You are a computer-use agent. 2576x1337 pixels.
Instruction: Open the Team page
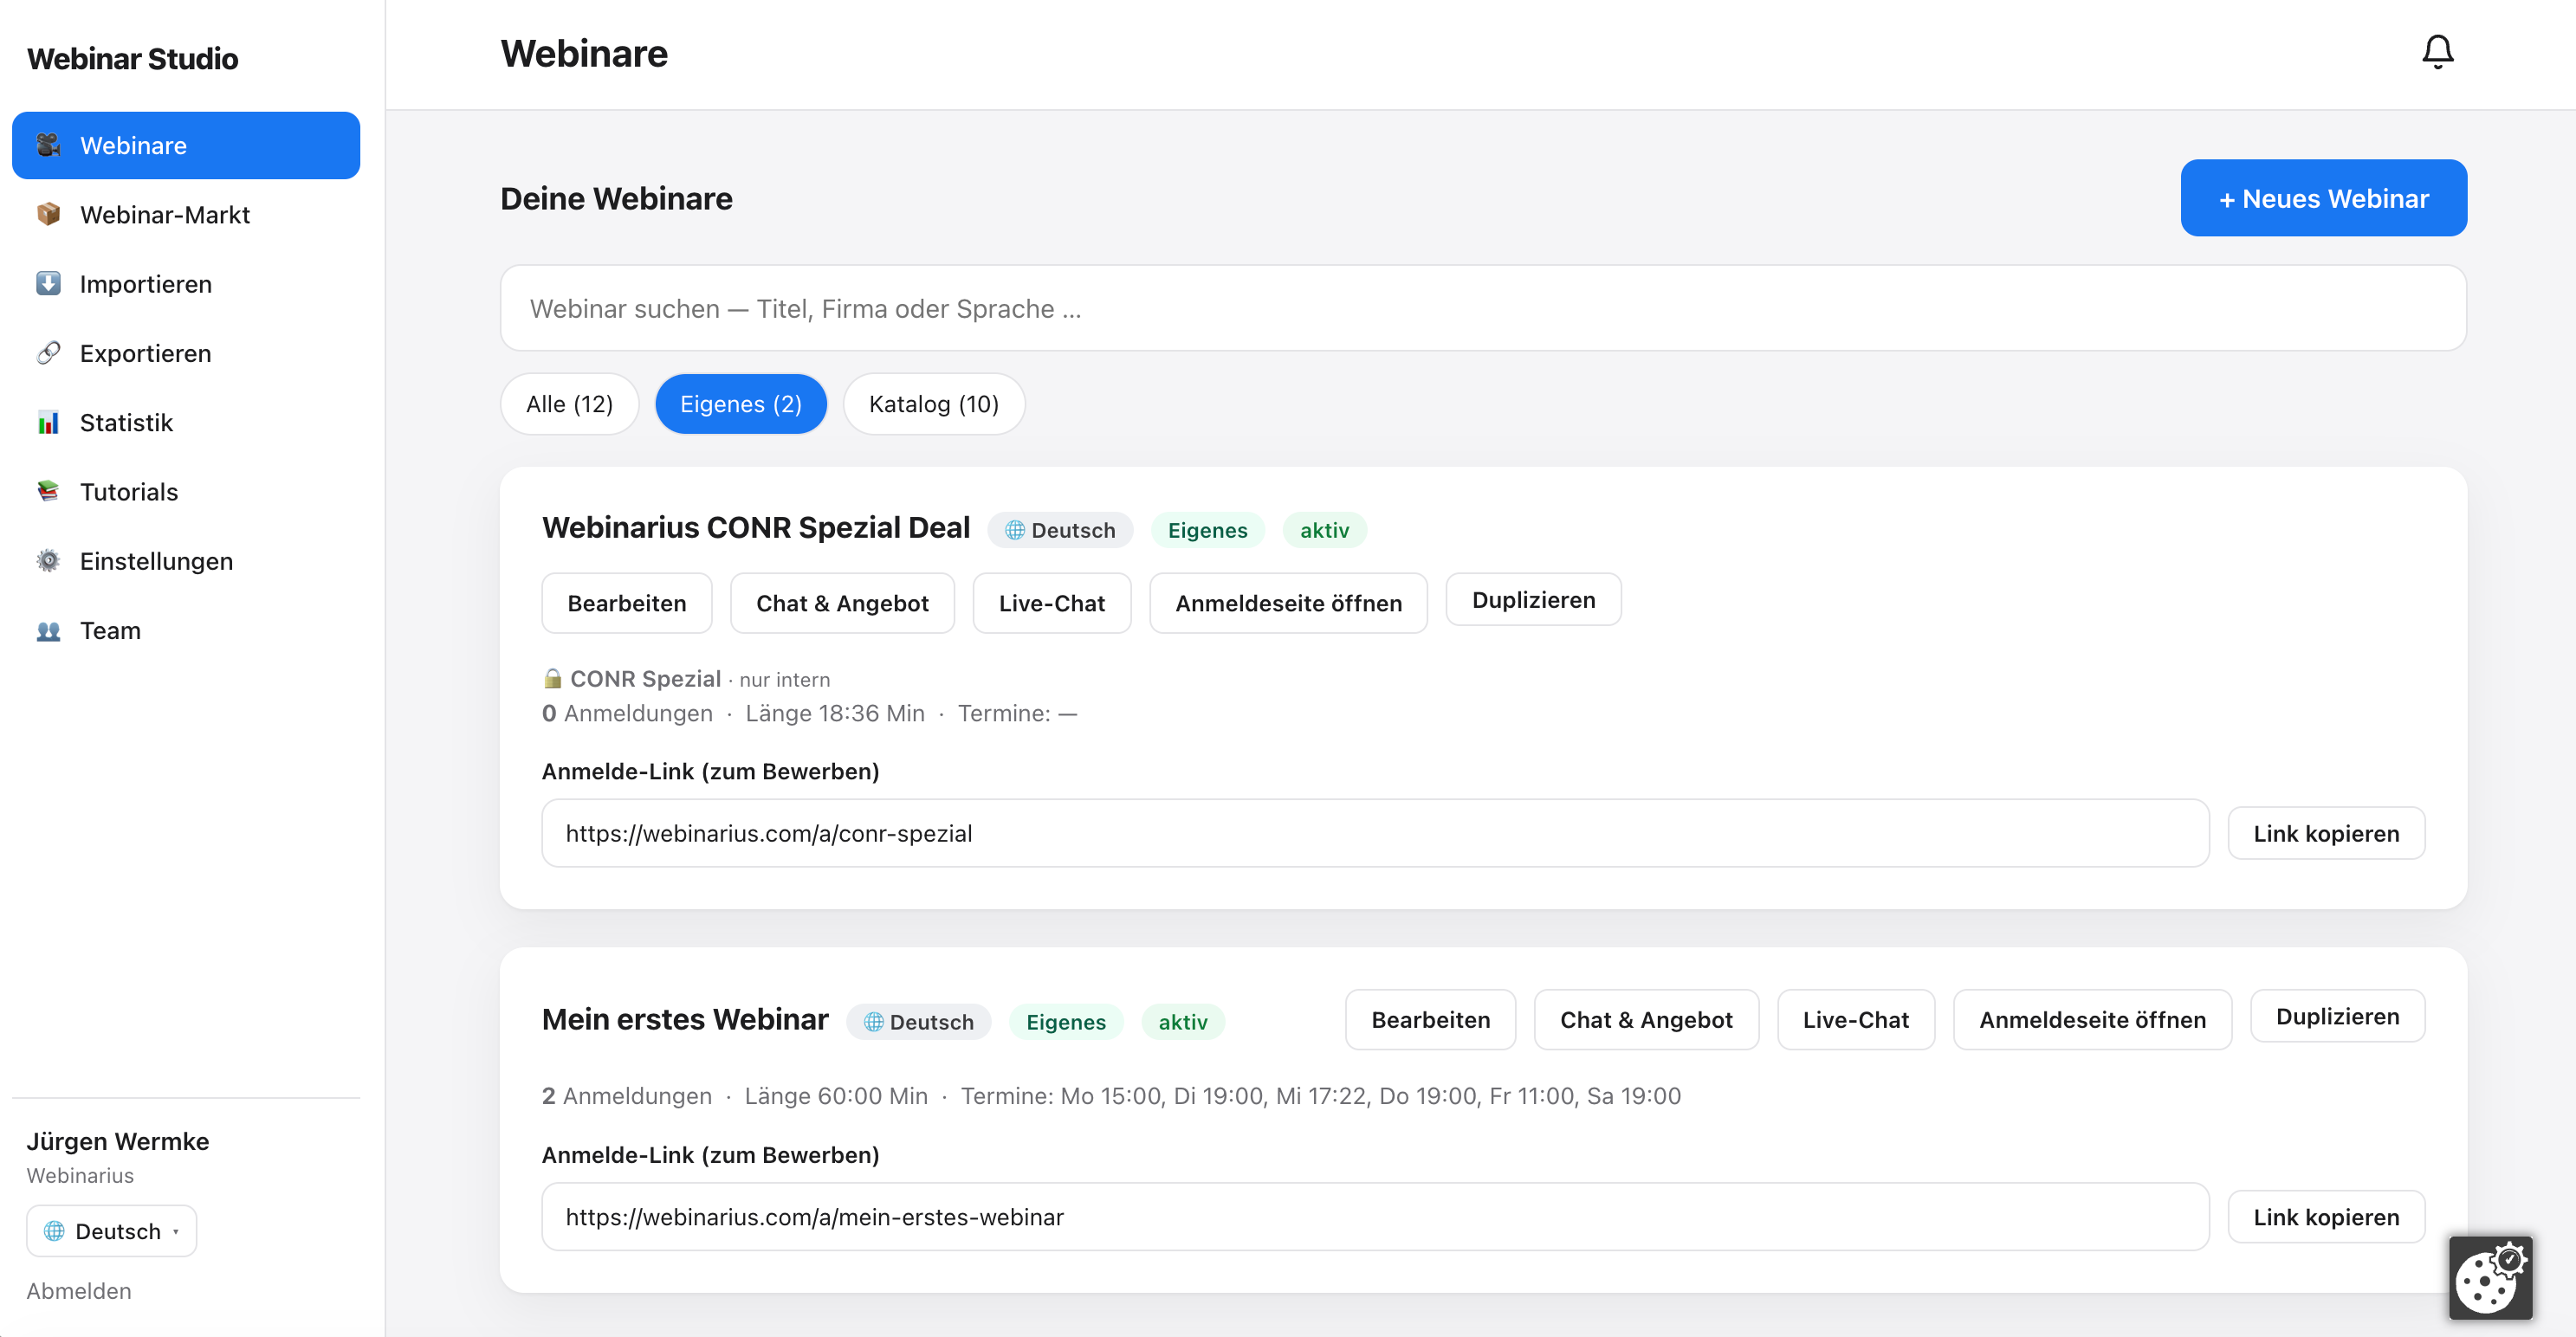click(186, 630)
